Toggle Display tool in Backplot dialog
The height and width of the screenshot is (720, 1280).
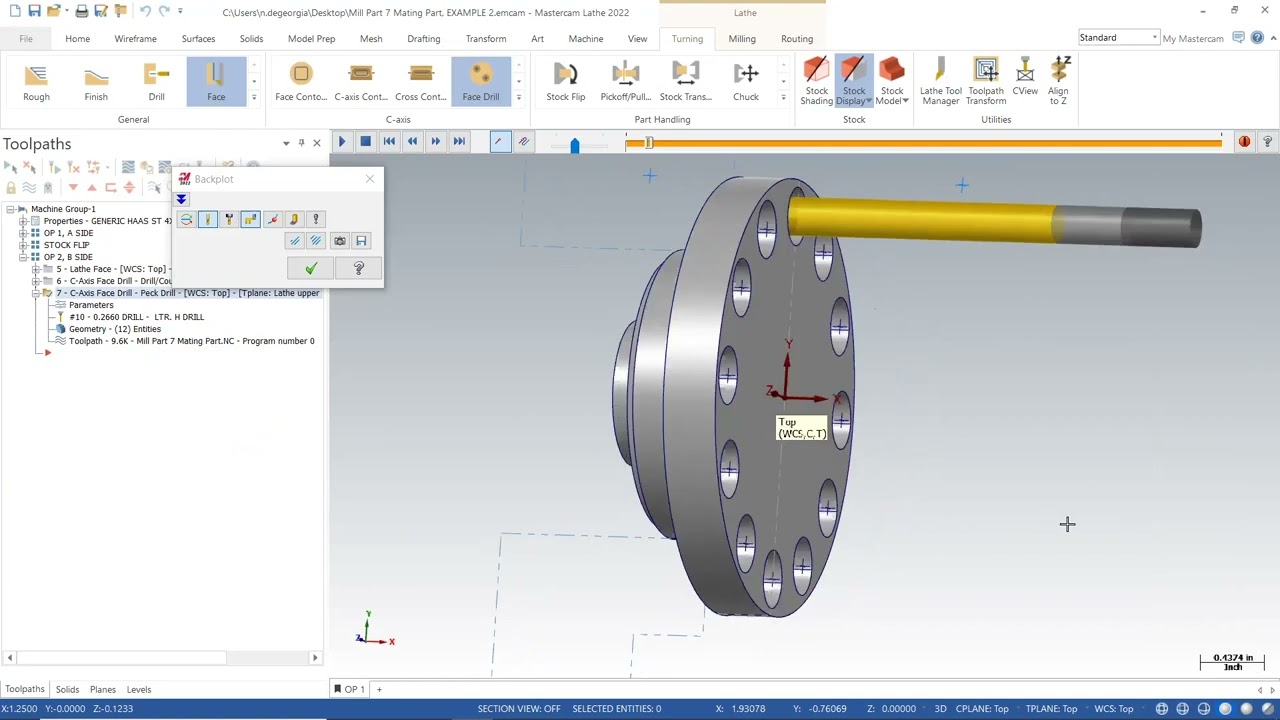click(x=207, y=219)
